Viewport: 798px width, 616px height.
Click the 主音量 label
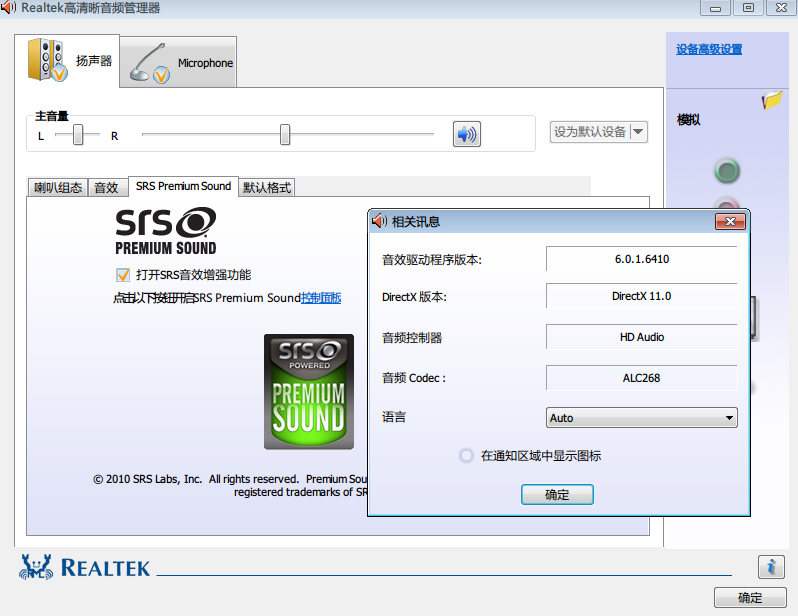pyautogui.click(x=51, y=116)
